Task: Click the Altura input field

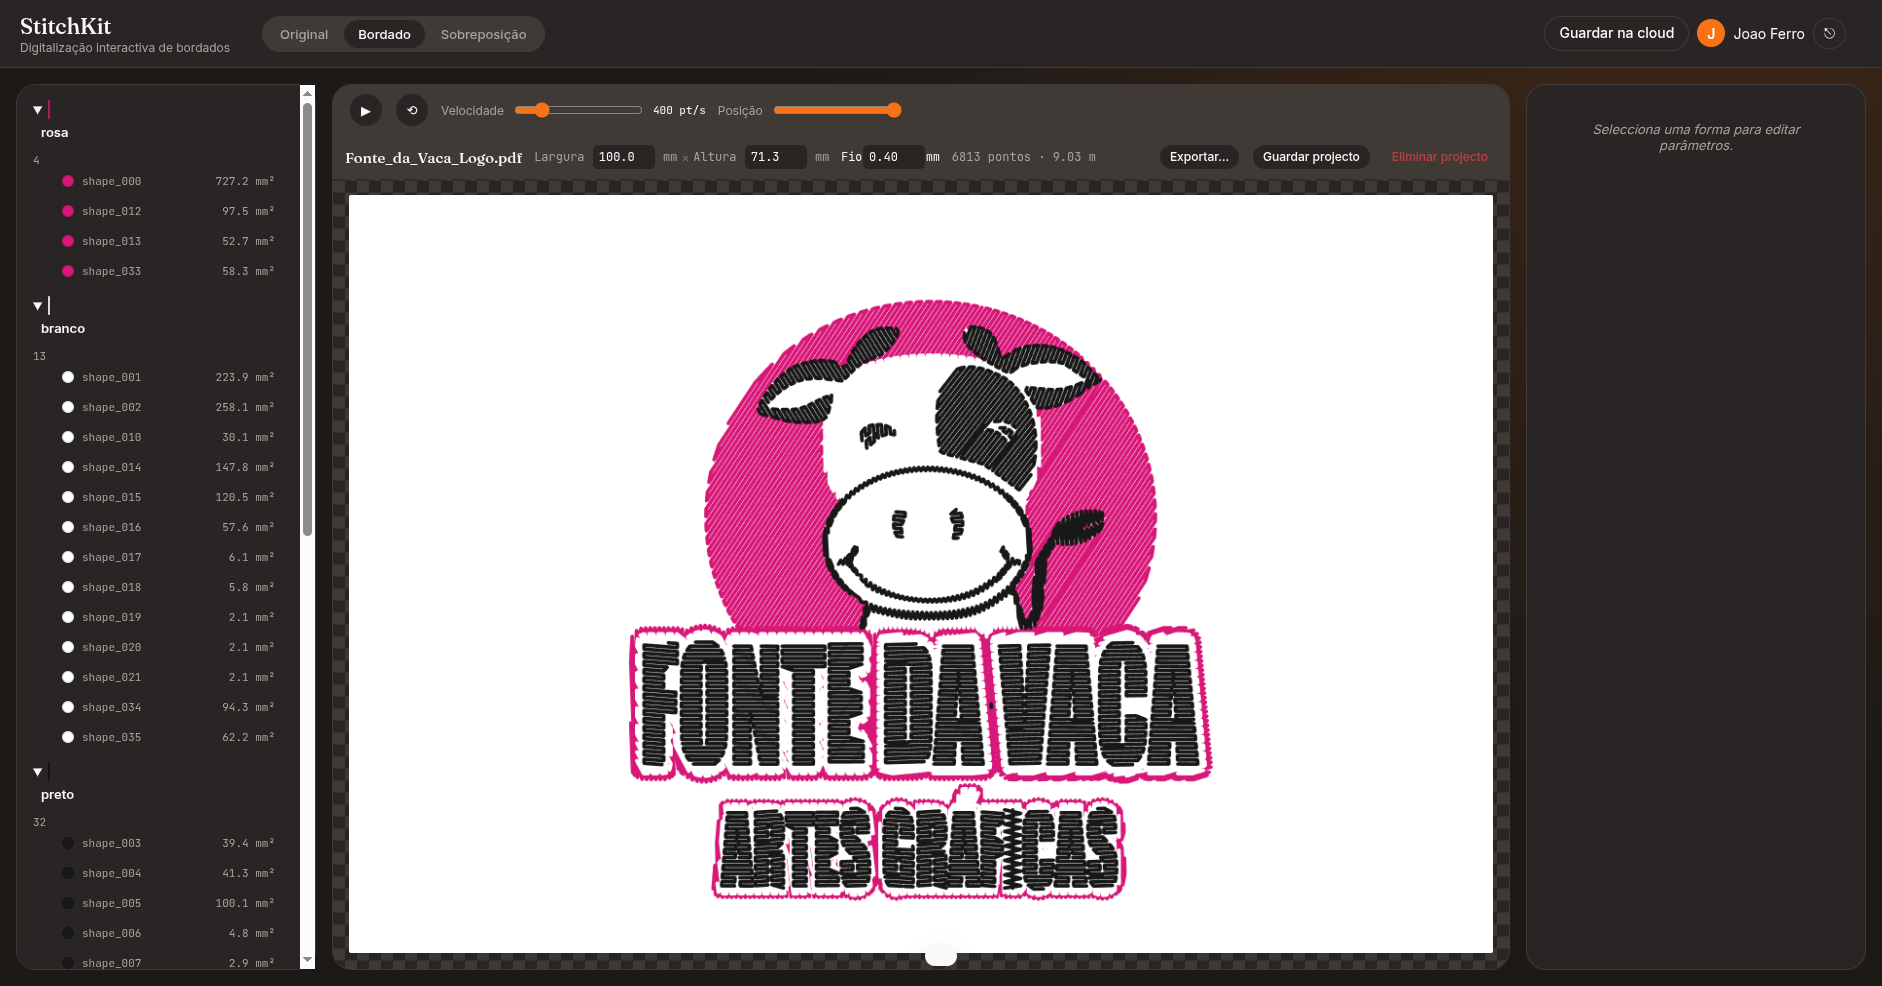Action: point(775,157)
